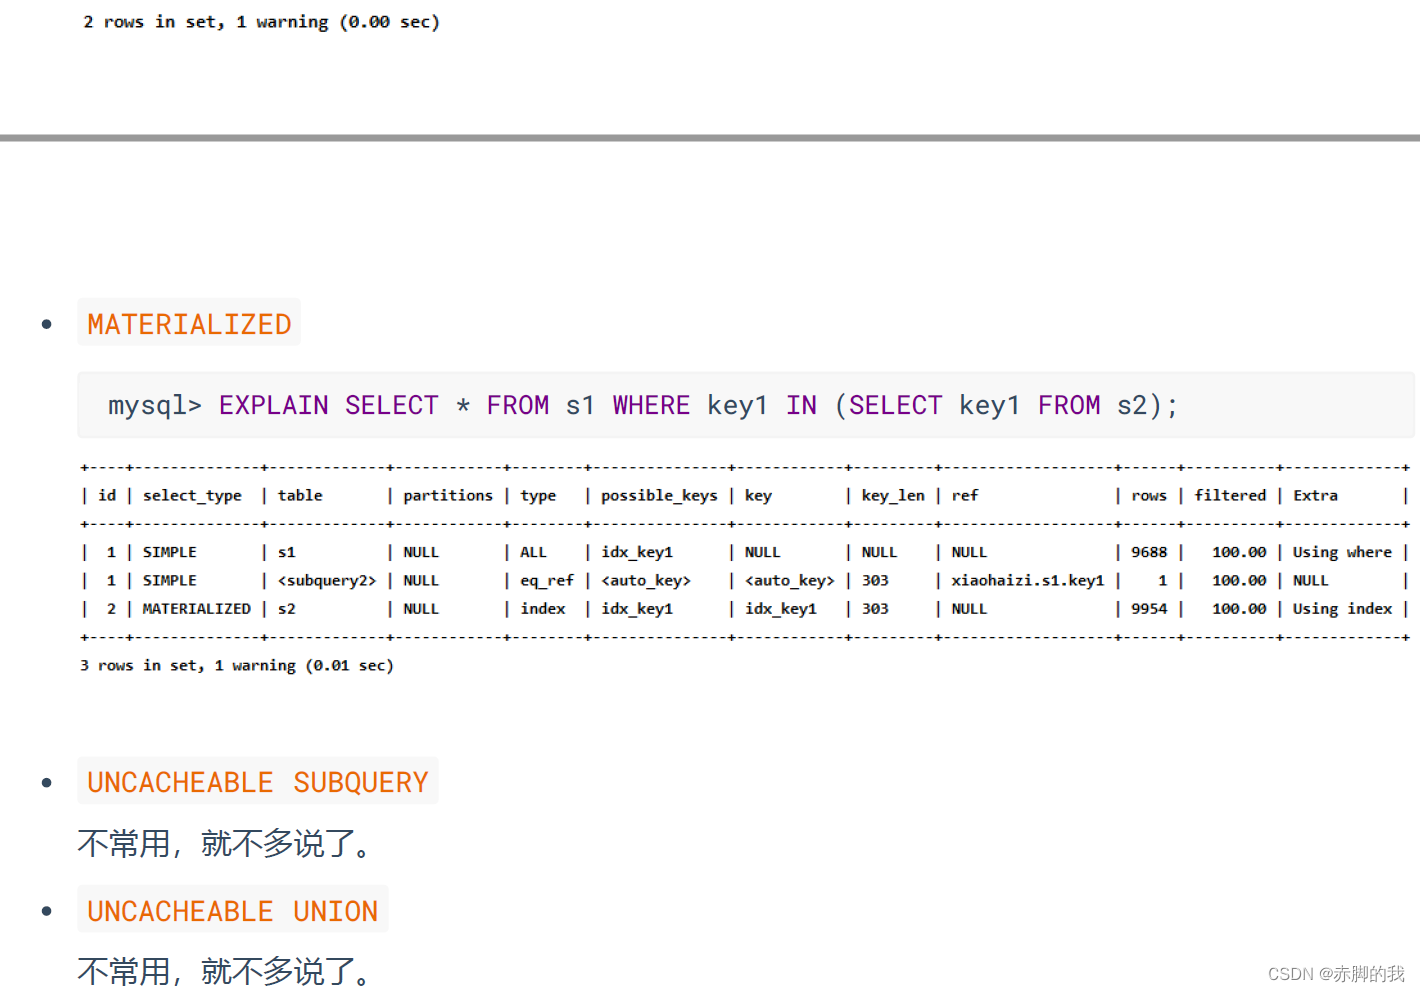Click the 'index' type cell
Image resolution: width=1420 pixels, height=992 pixels.
(x=543, y=608)
